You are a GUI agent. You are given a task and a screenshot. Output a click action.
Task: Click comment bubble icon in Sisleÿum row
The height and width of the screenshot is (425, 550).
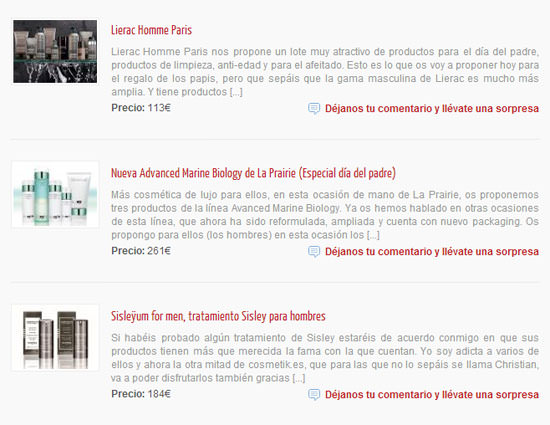pos(314,394)
